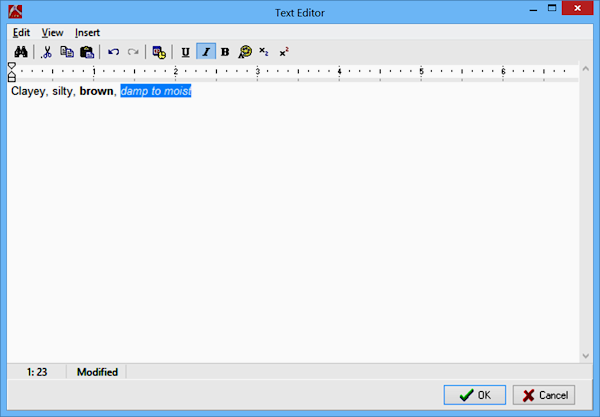
Task: Undo the last edit
Action: coord(113,52)
